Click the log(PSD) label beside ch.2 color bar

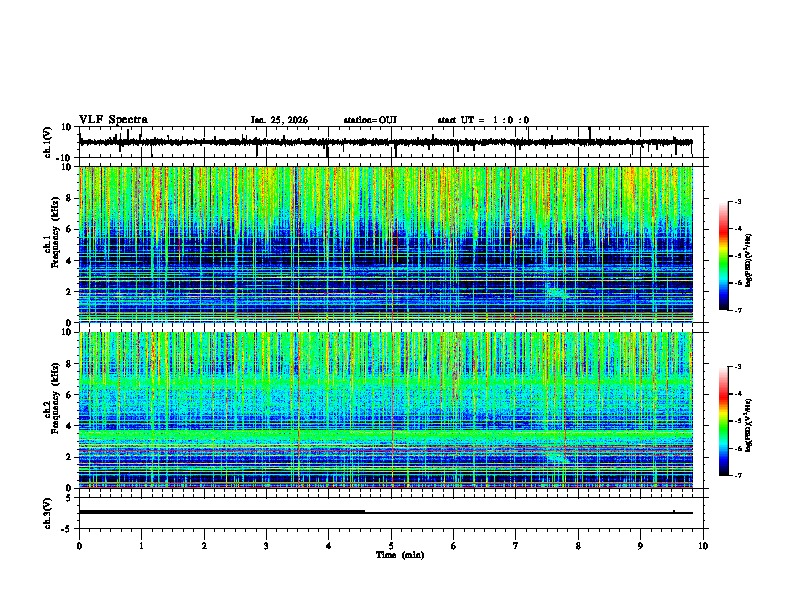tap(748, 425)
